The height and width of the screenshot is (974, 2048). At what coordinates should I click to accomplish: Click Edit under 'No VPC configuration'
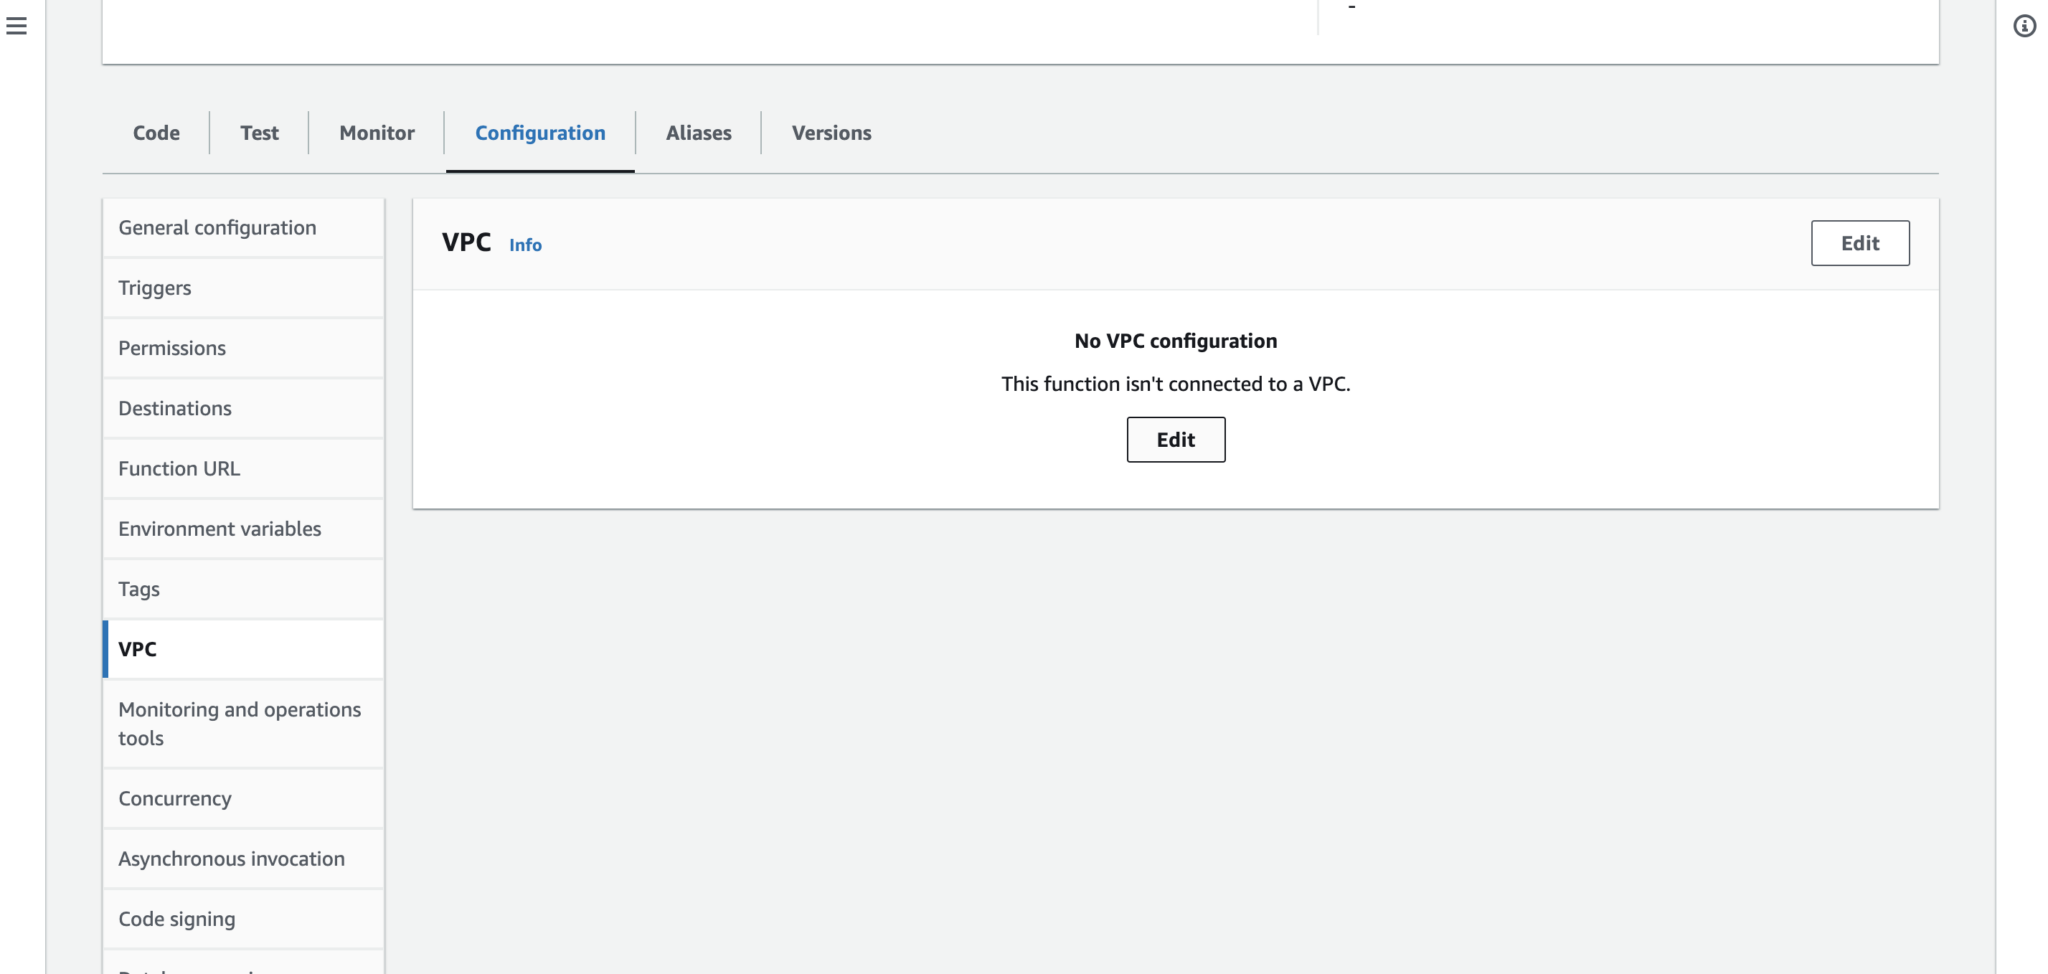click(1176, 439)
